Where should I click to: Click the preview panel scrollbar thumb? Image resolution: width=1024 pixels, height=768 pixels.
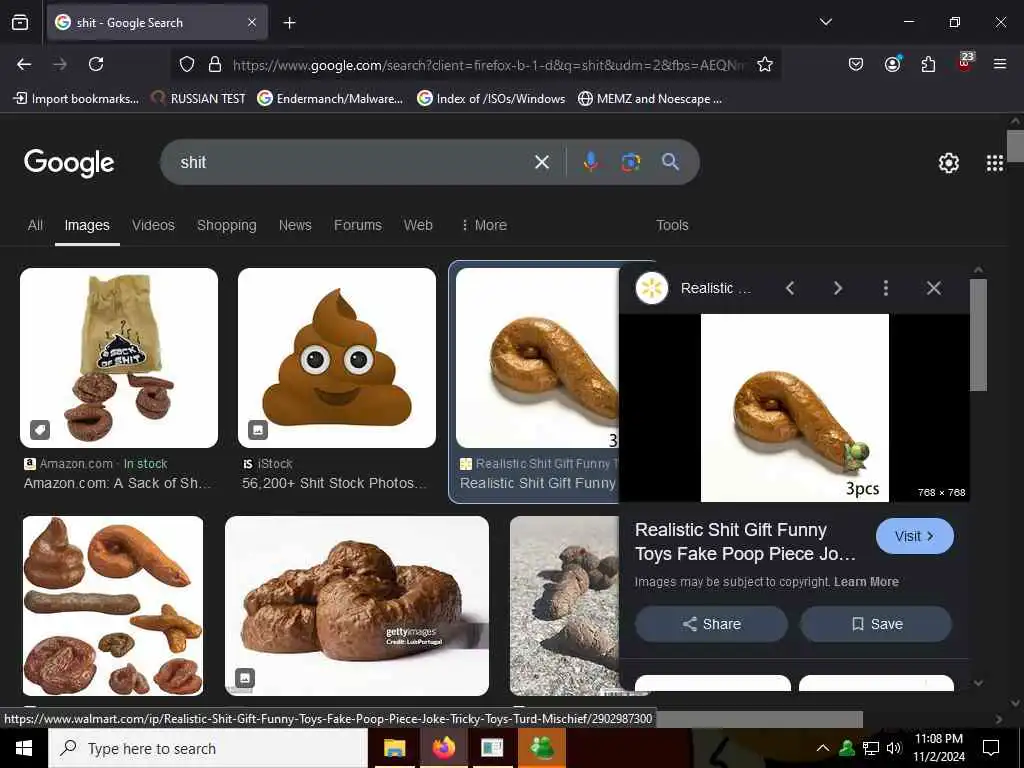tap(978, 334)
